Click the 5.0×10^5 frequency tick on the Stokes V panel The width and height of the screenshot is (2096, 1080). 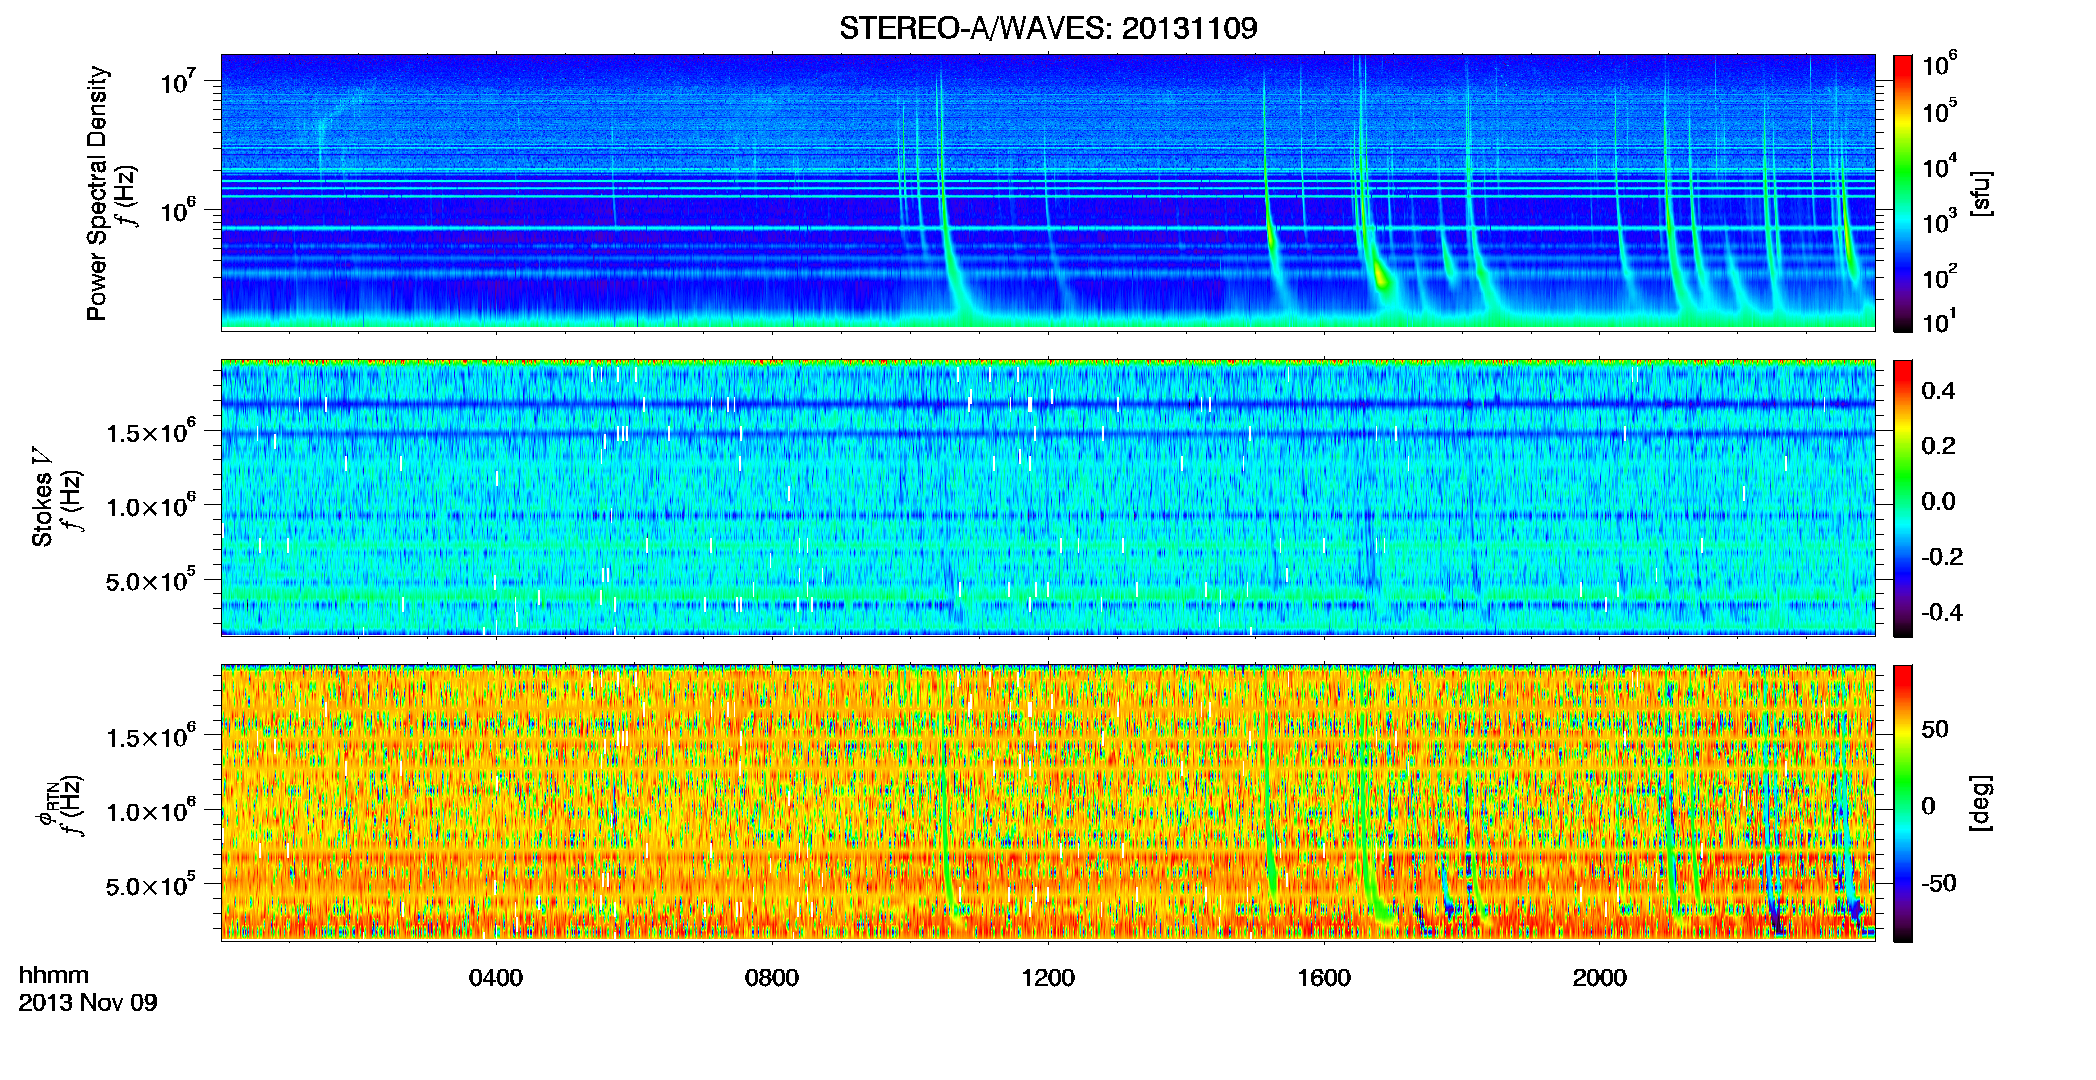click(x=151, y=580)
